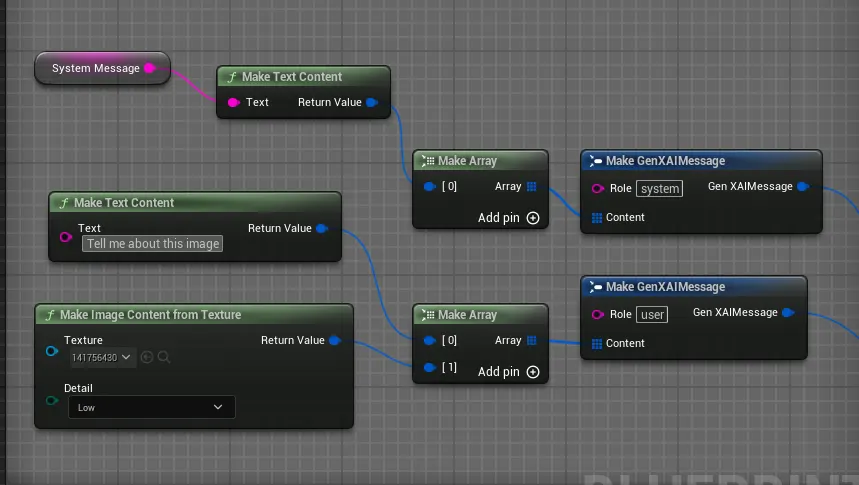The width and height of the screenshot is (859, 485).
Task: Click the Texture input pin
Action: 52,351
